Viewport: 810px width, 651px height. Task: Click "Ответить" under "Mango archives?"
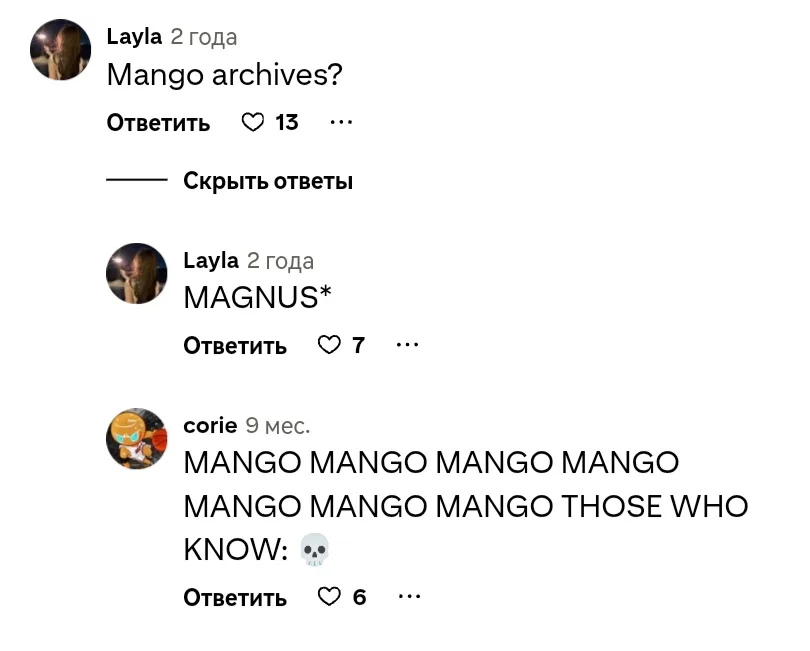pos(158,123)
